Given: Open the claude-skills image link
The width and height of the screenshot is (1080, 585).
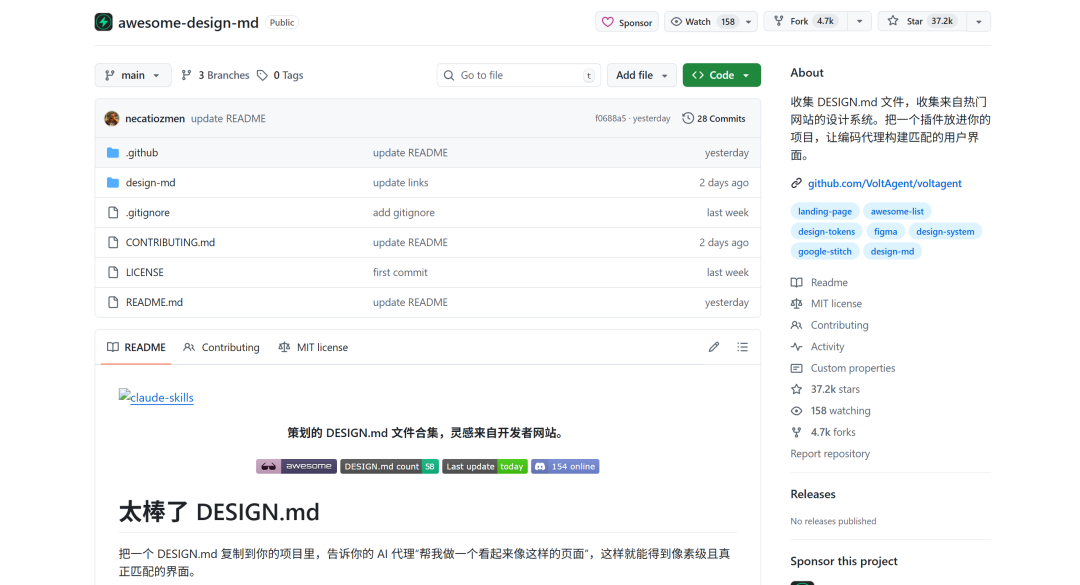Looking at the screenshot, I should click(x=156, y=397).
